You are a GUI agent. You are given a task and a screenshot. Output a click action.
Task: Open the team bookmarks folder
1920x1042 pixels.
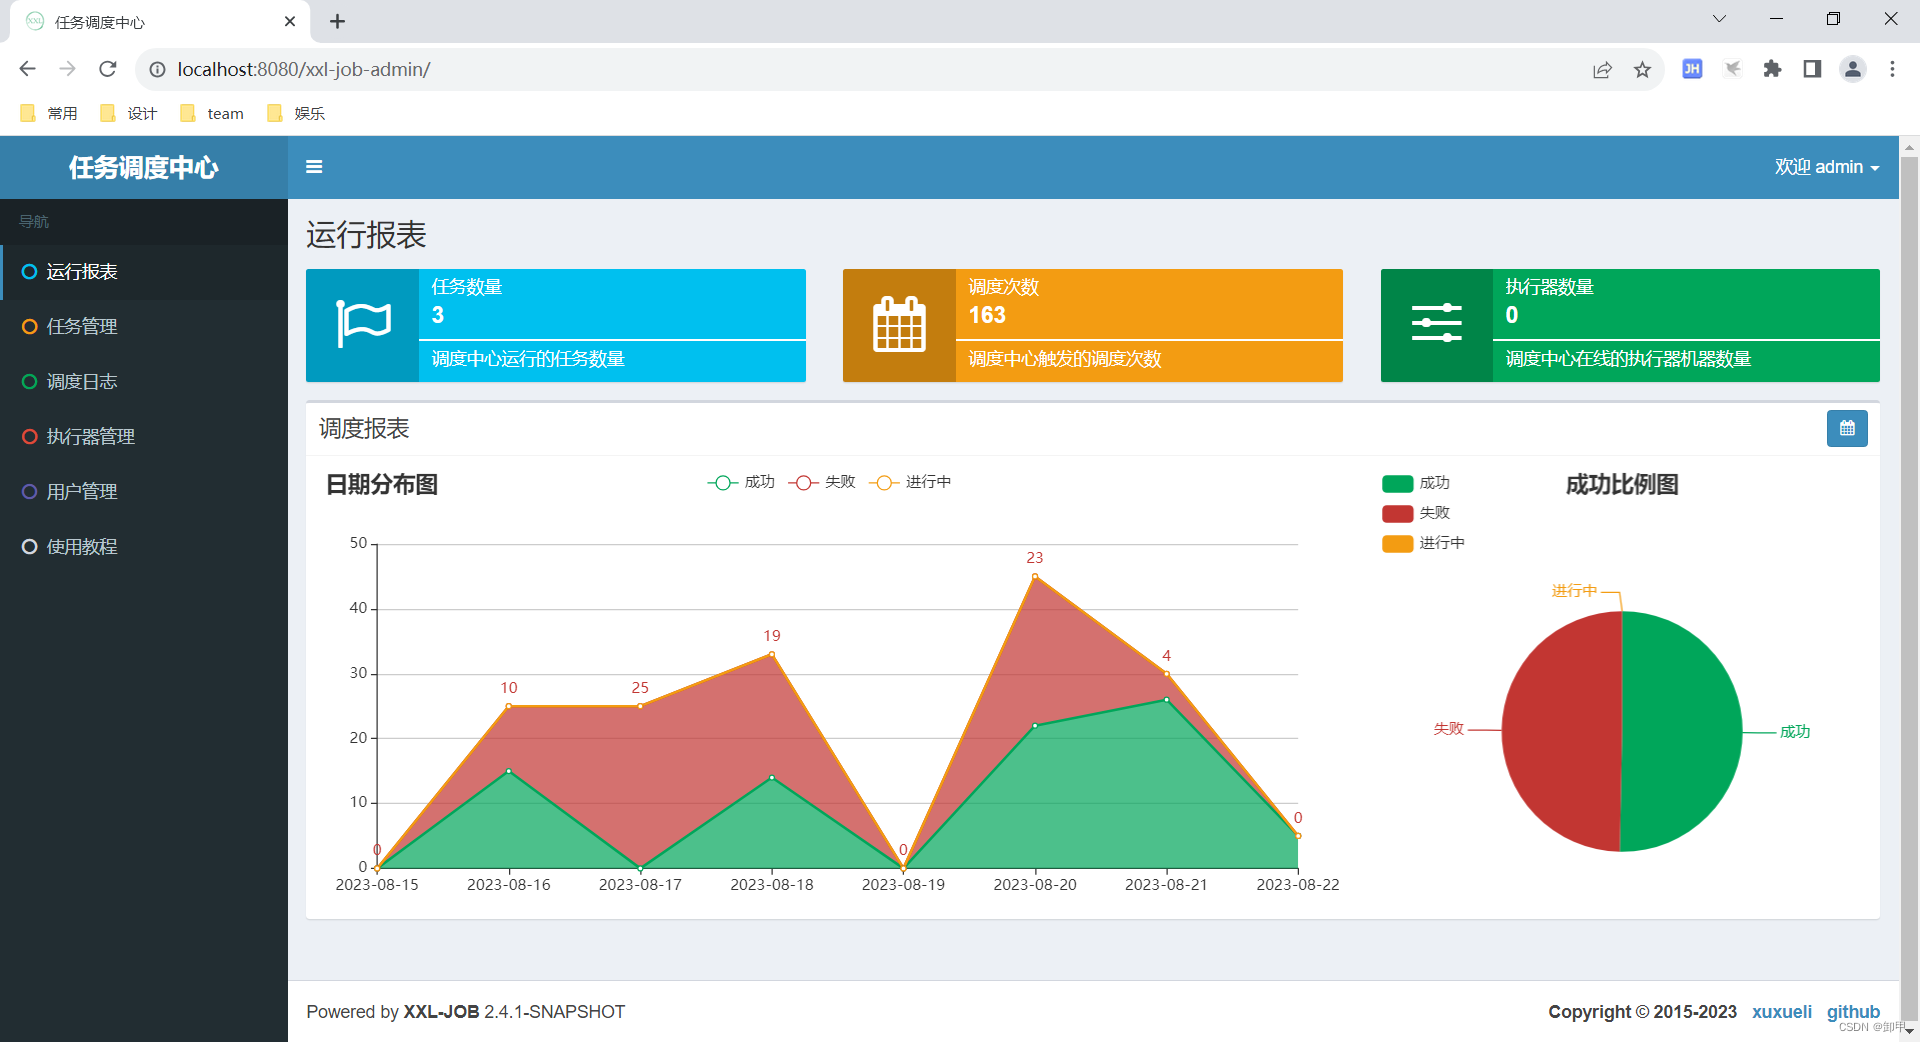click(x=212, y=113)
